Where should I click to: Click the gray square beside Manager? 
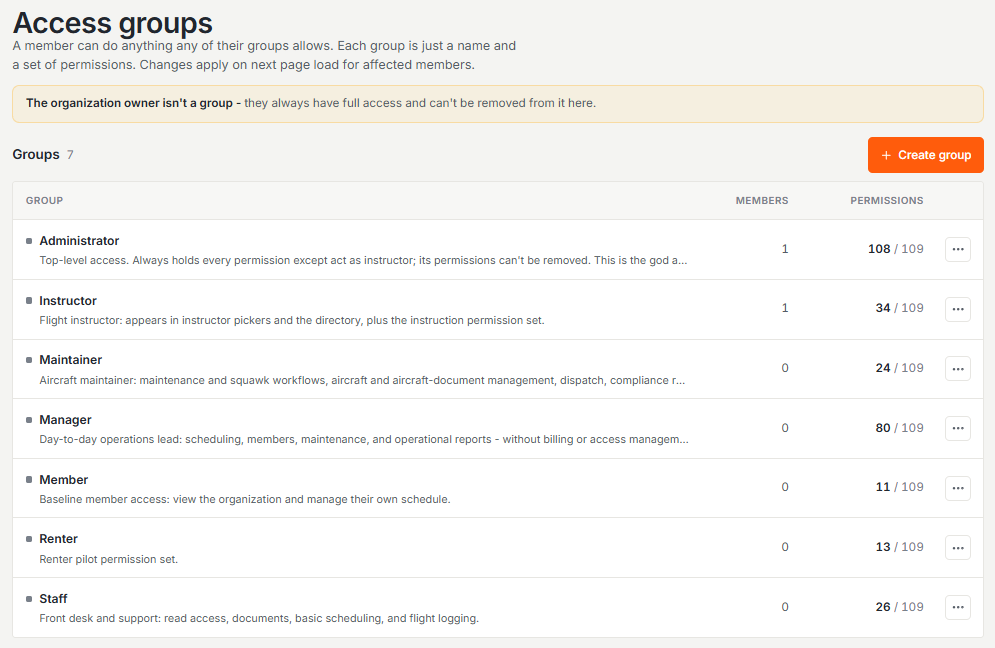pyautogui.click(x=29, y=420)
